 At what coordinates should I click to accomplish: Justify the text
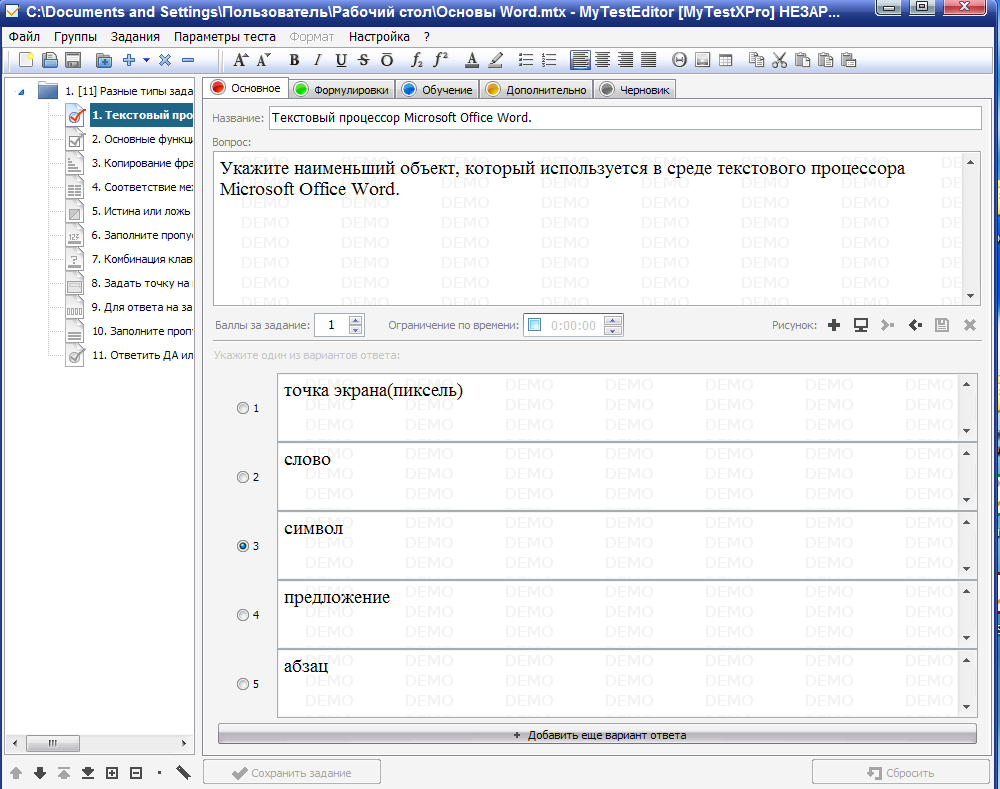649,61
